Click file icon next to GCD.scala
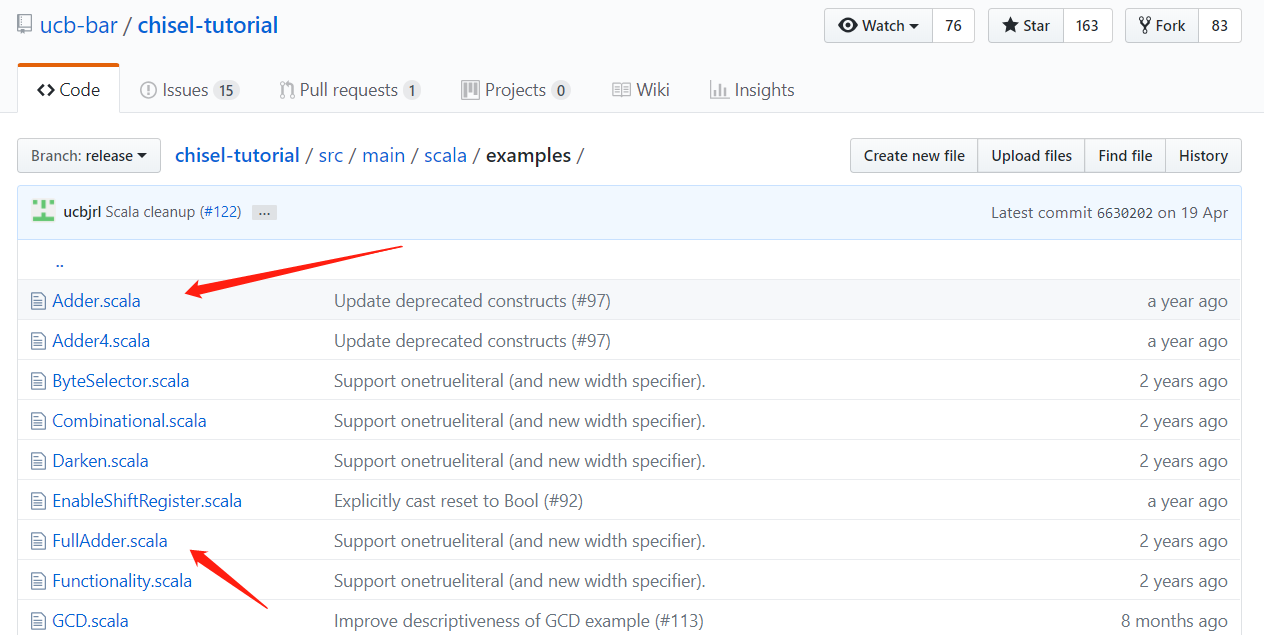 tap(38, 621)
